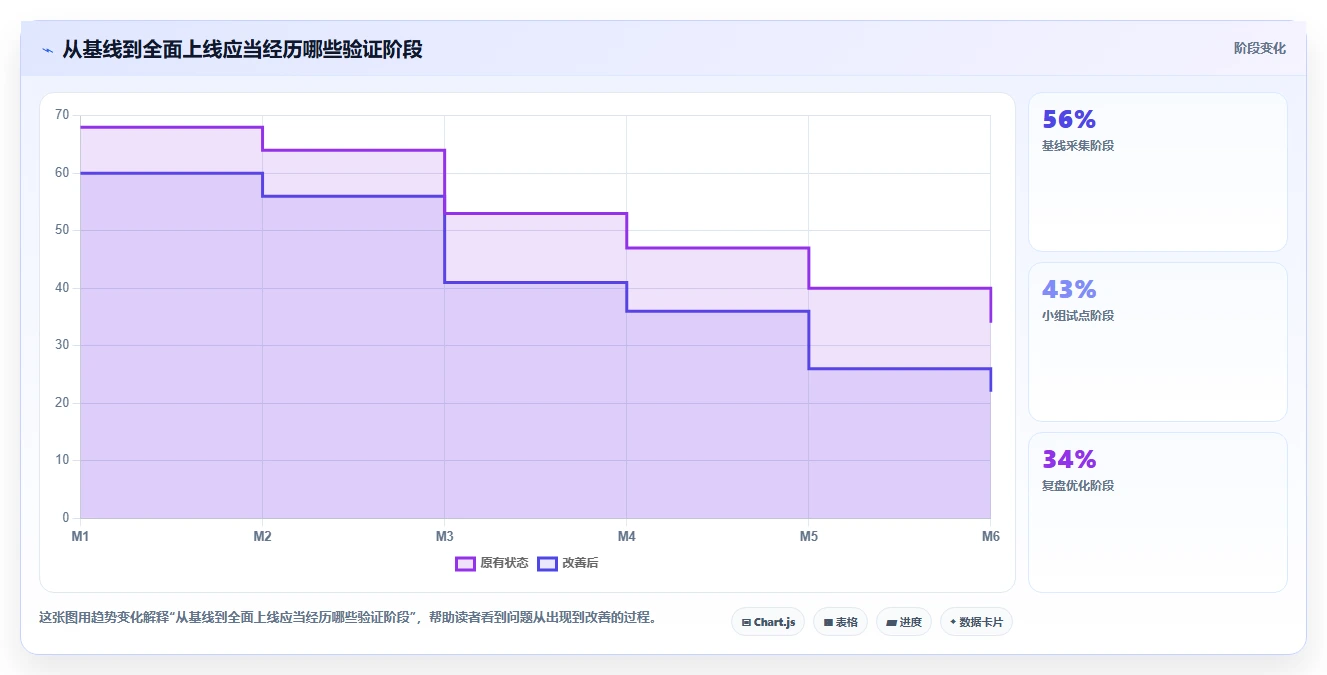The width and height of the screenshot is (1327, 675).
Task: Click the 基线采集阶段 caption
Action: (x=1078, y=146)
